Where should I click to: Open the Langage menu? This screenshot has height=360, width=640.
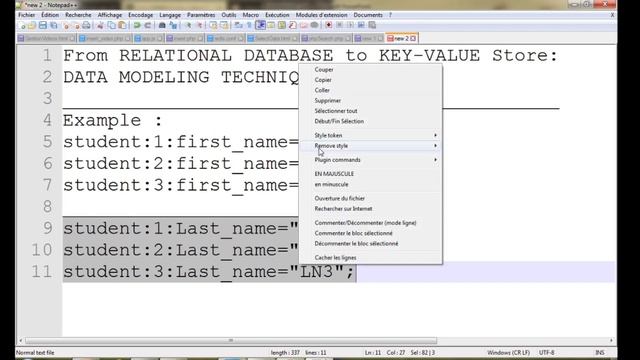coord(170,15)
